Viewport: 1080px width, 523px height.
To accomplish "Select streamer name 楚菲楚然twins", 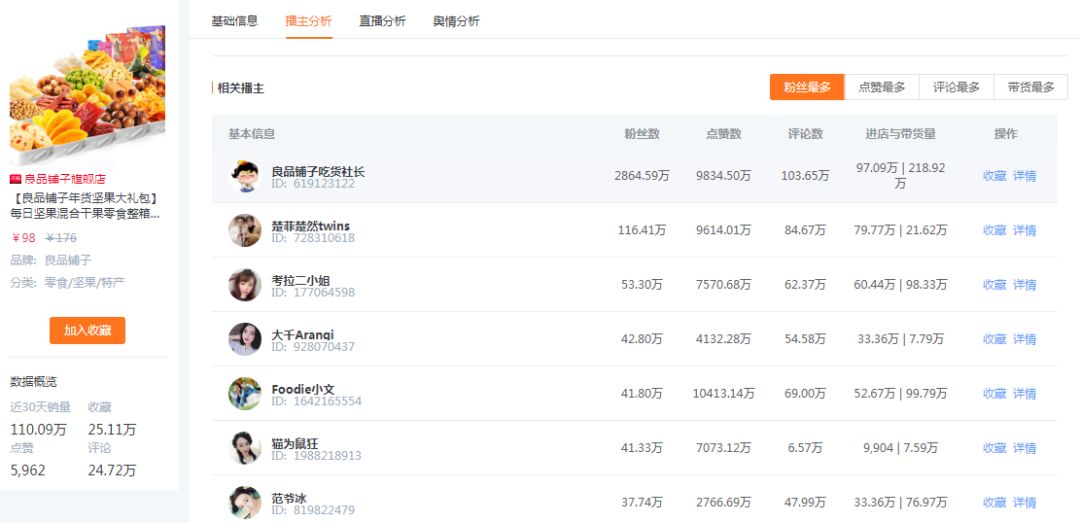I will [311, 226].
